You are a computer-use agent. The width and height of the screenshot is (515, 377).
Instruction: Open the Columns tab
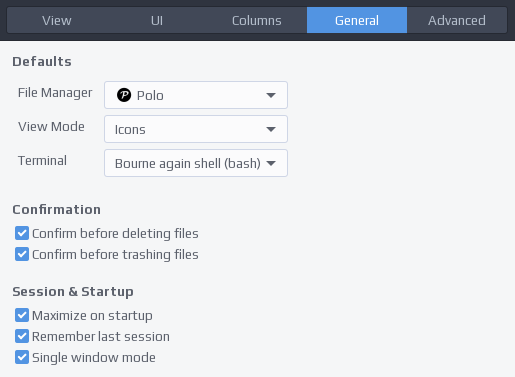pos(257,20)
